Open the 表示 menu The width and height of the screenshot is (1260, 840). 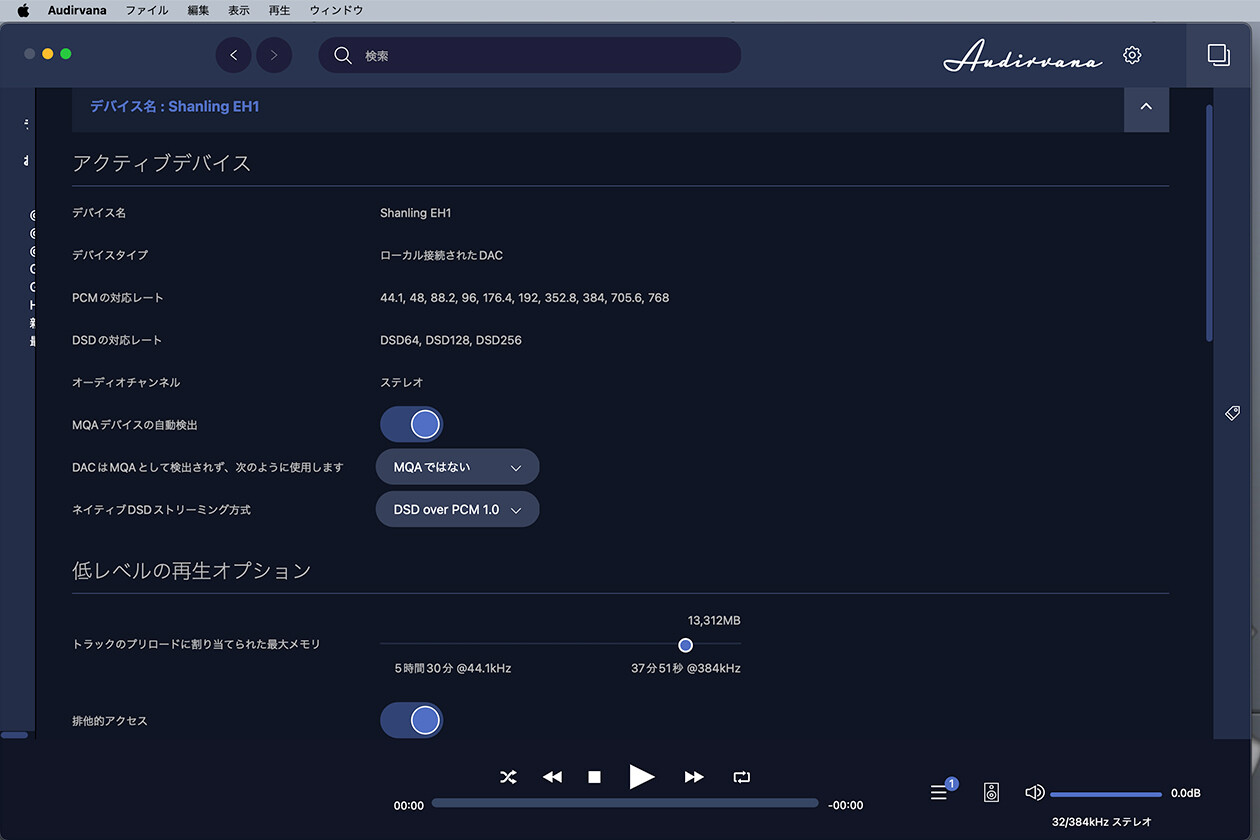tap(239, 10)
